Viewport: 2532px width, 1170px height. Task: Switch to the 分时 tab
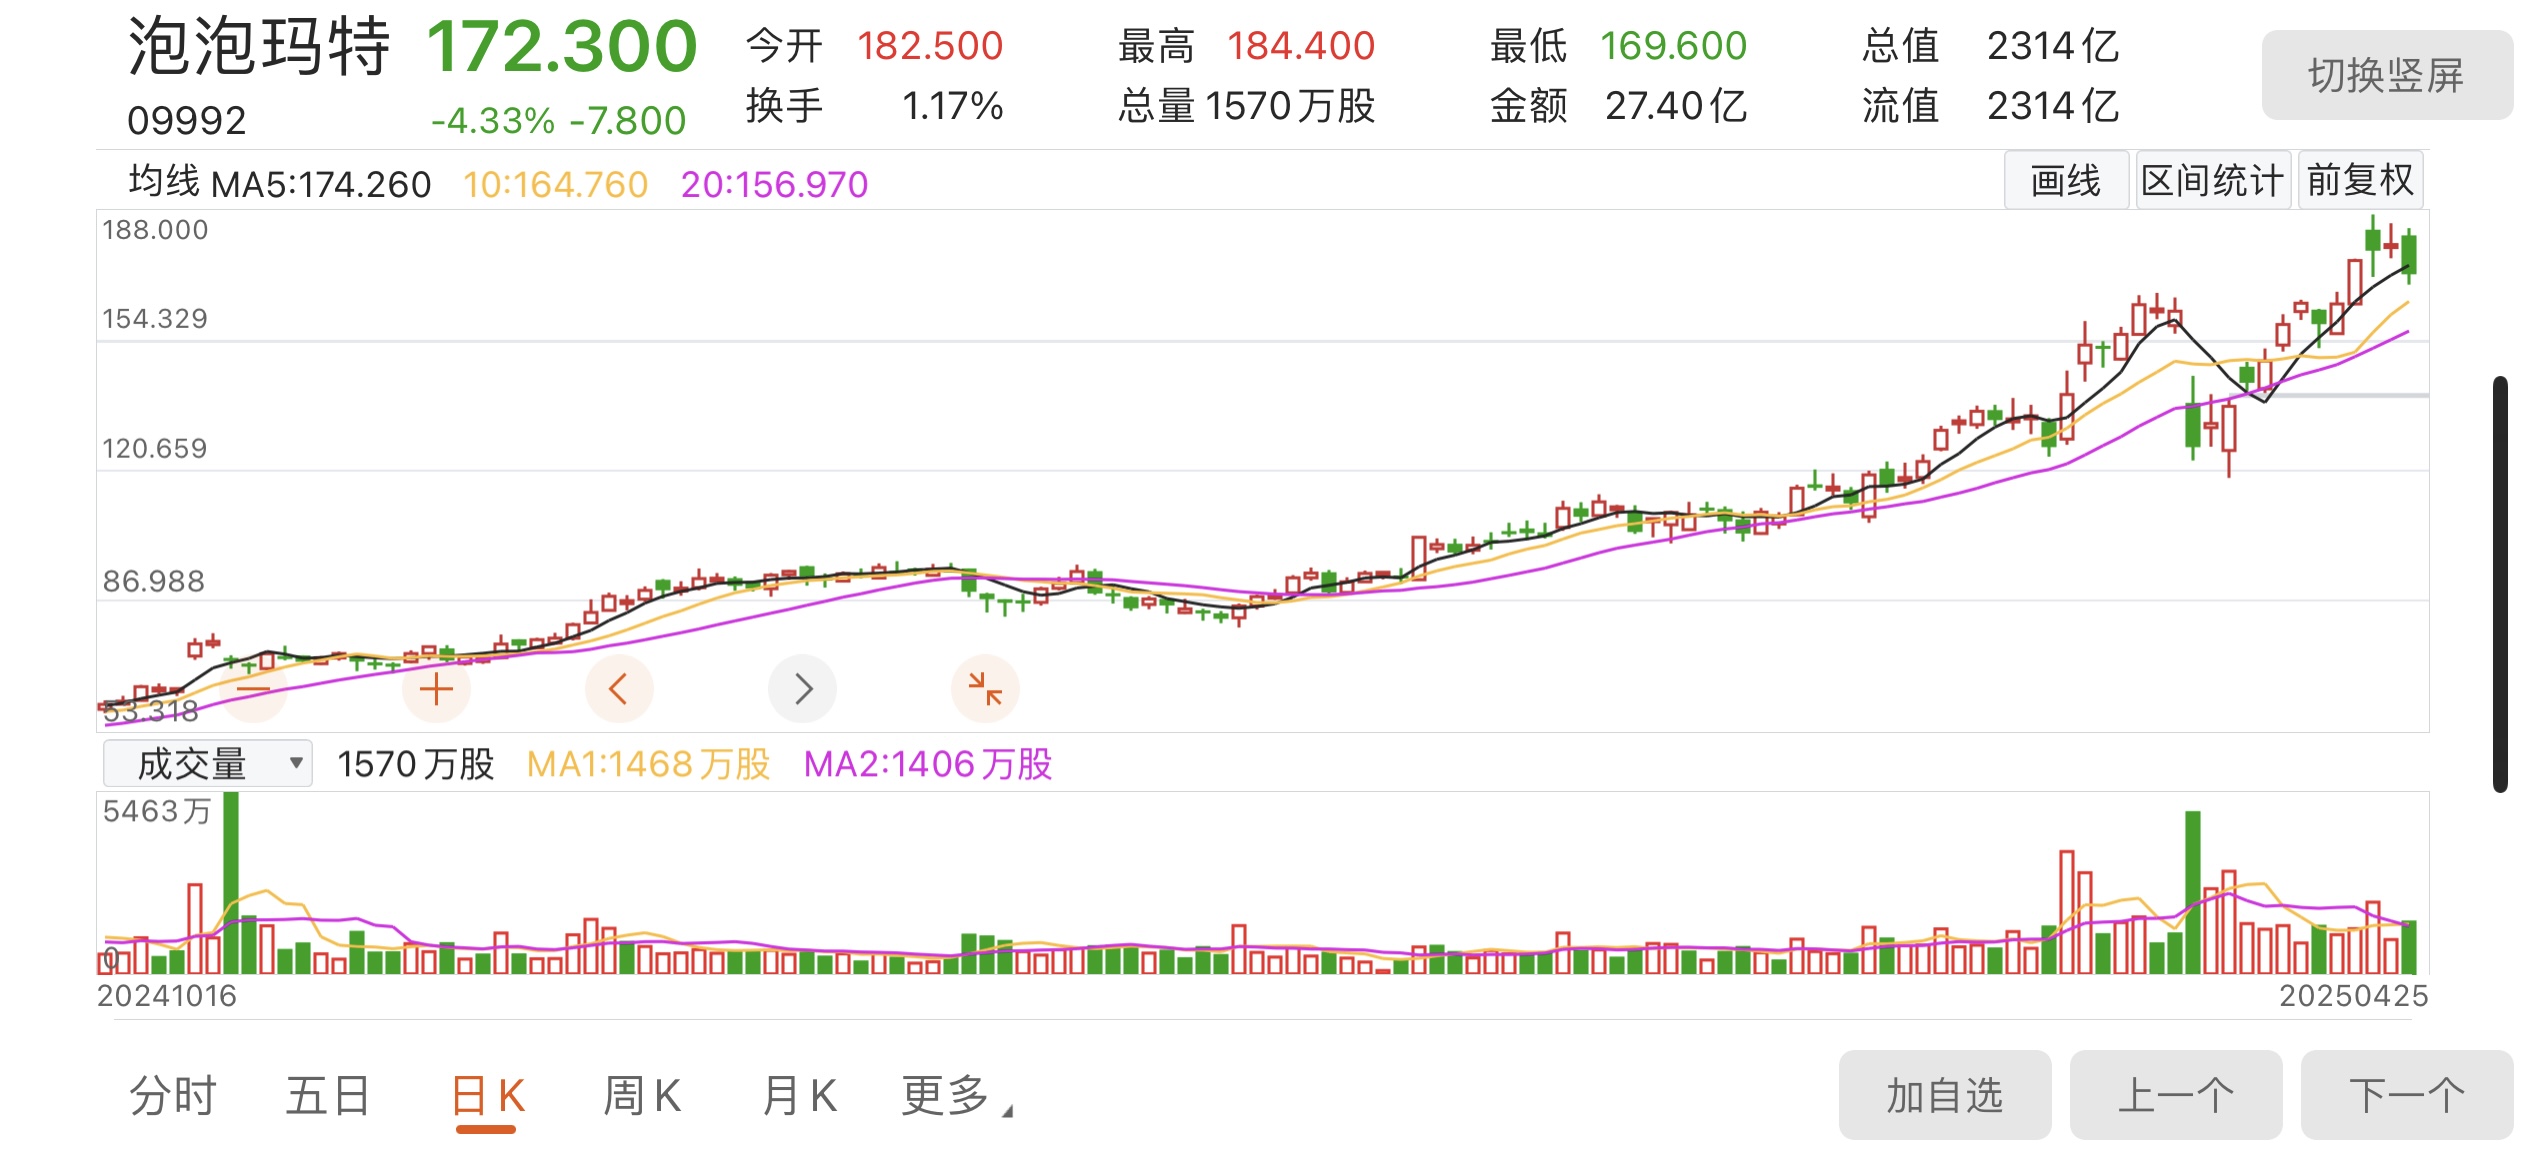point(173,1096)
